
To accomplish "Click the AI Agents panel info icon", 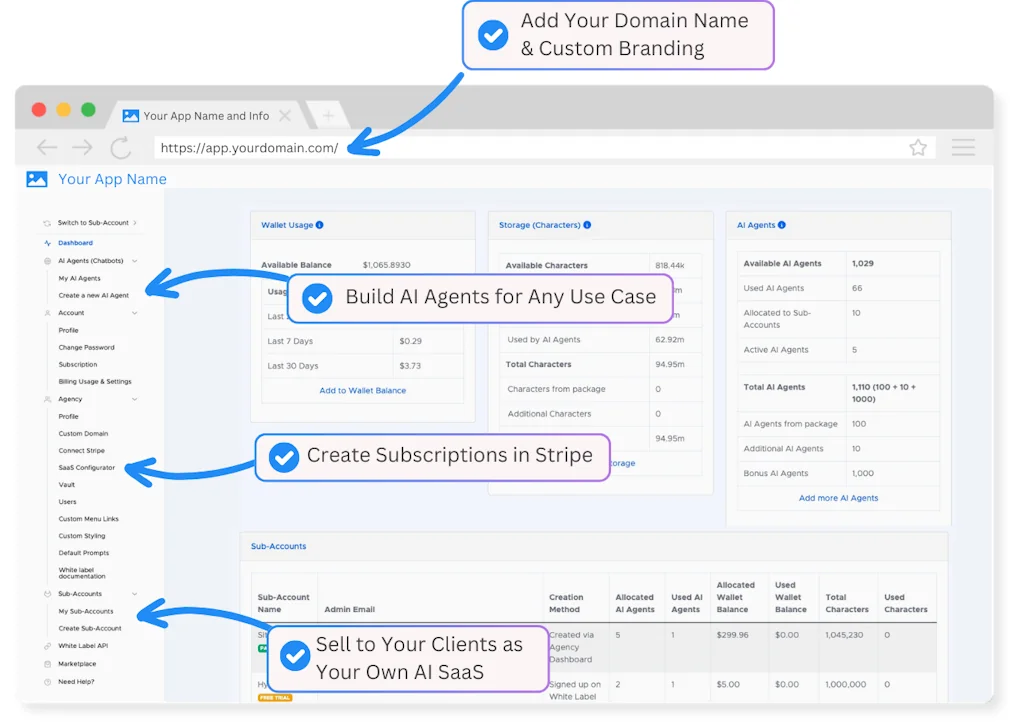I will [x=782, y=225].
